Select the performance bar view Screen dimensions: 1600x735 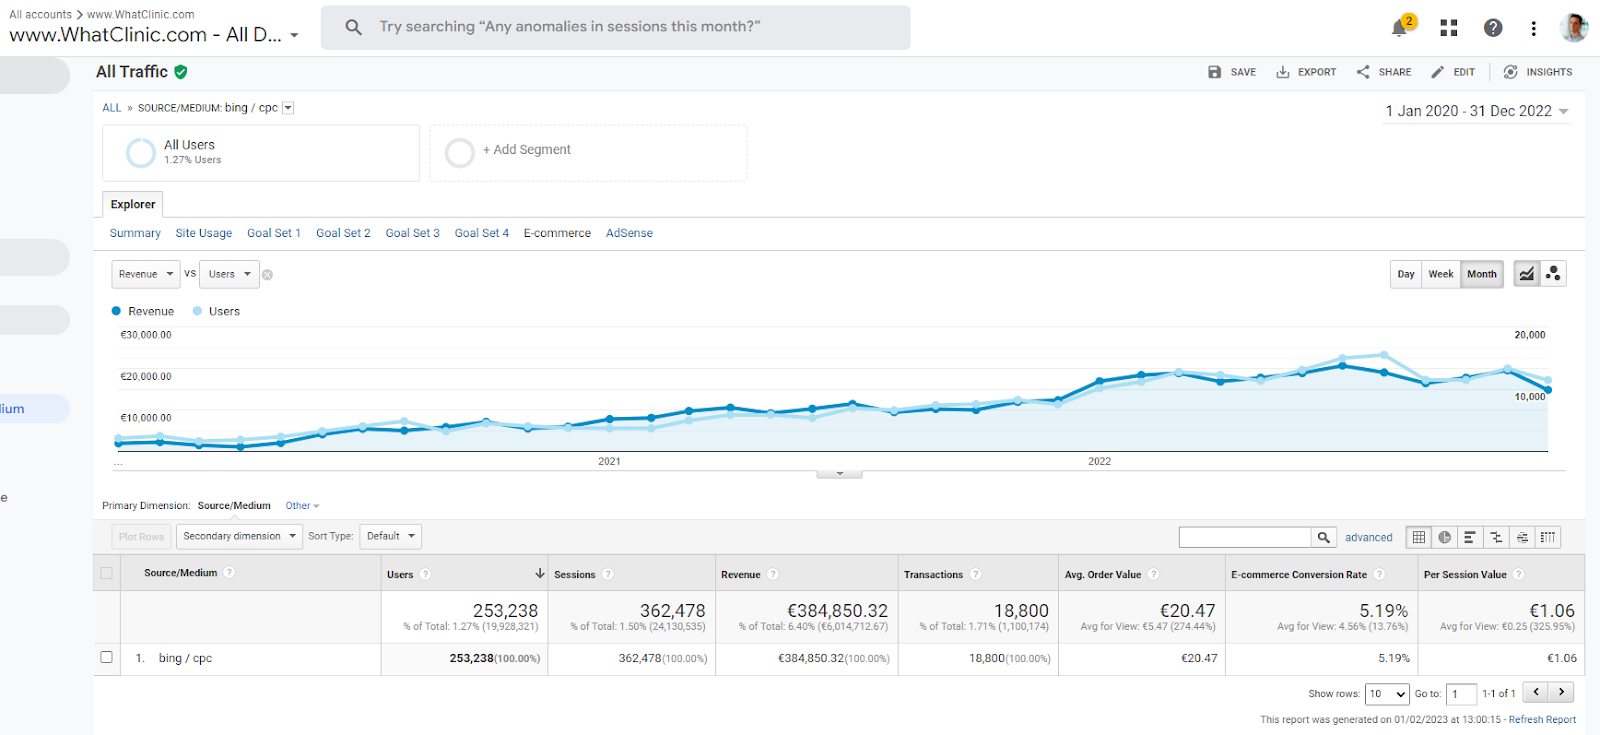click(x=1470, y=538)
